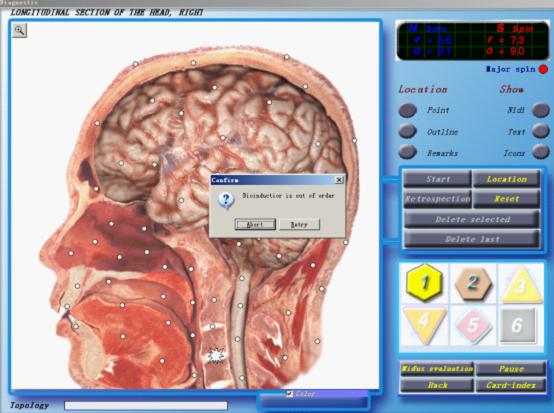554x413 pixels.
Task: Click Delete last button
Action: (472, 239)
